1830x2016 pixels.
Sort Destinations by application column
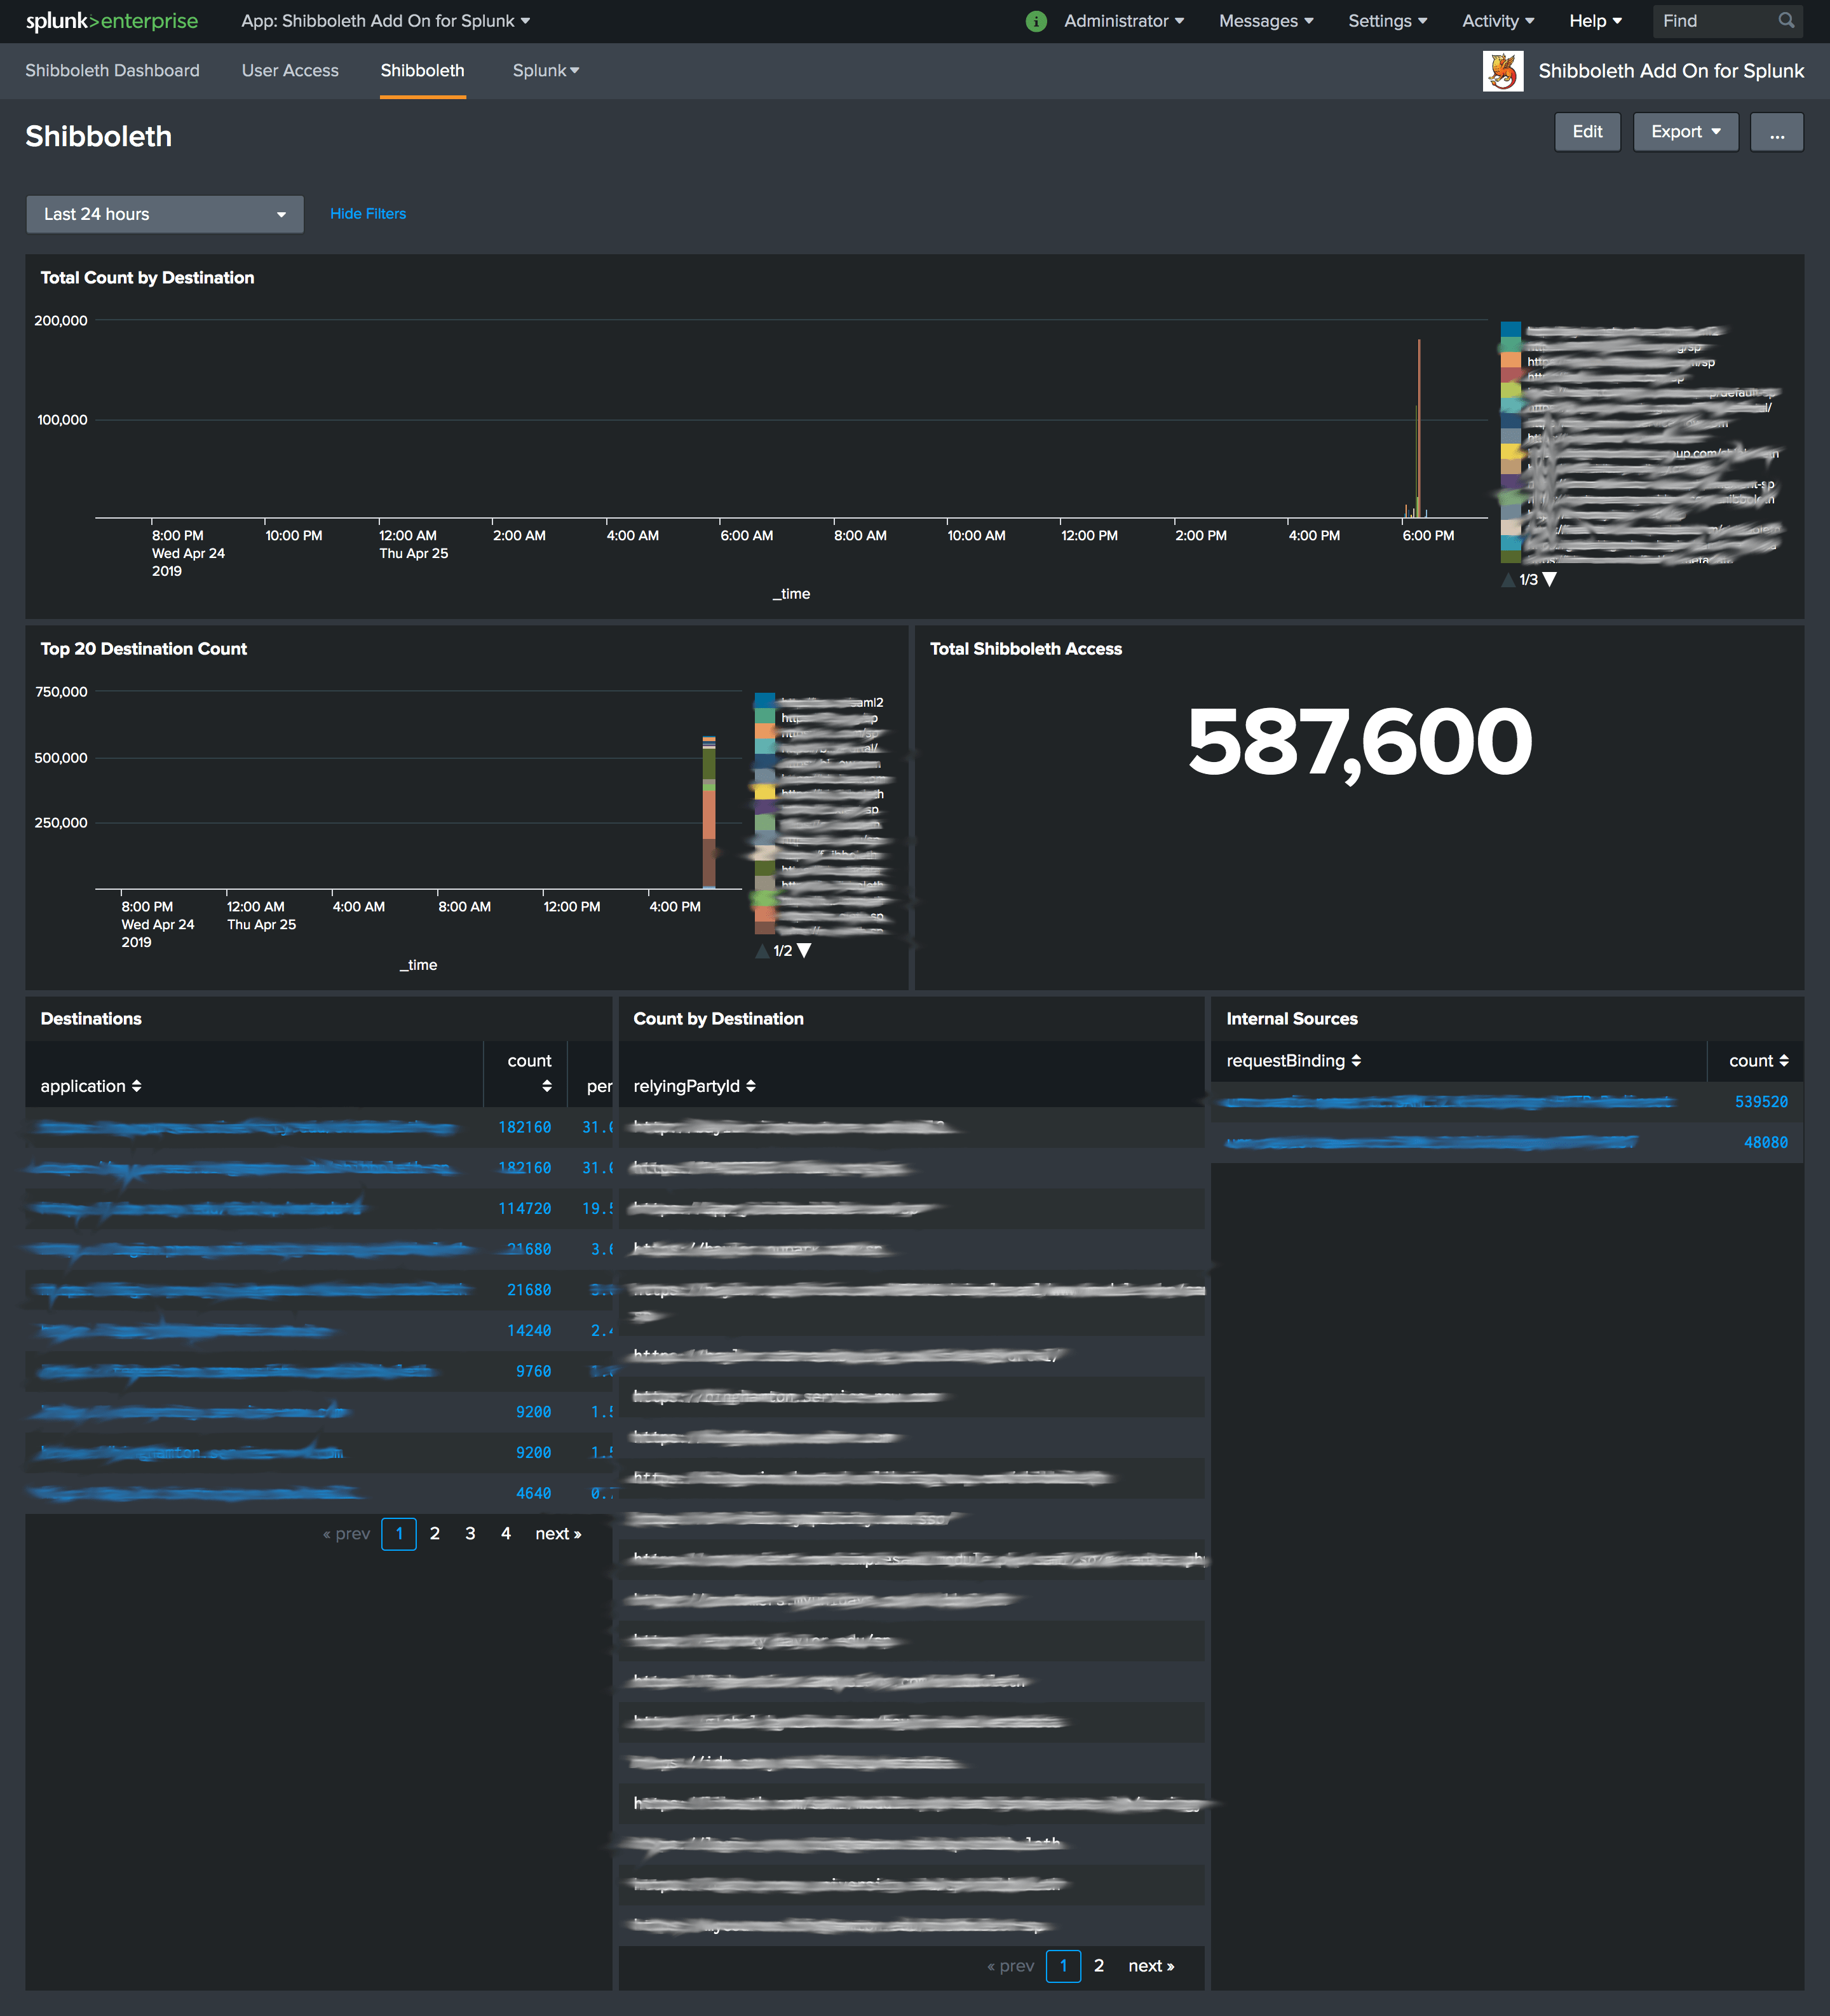coord(91,1086)
